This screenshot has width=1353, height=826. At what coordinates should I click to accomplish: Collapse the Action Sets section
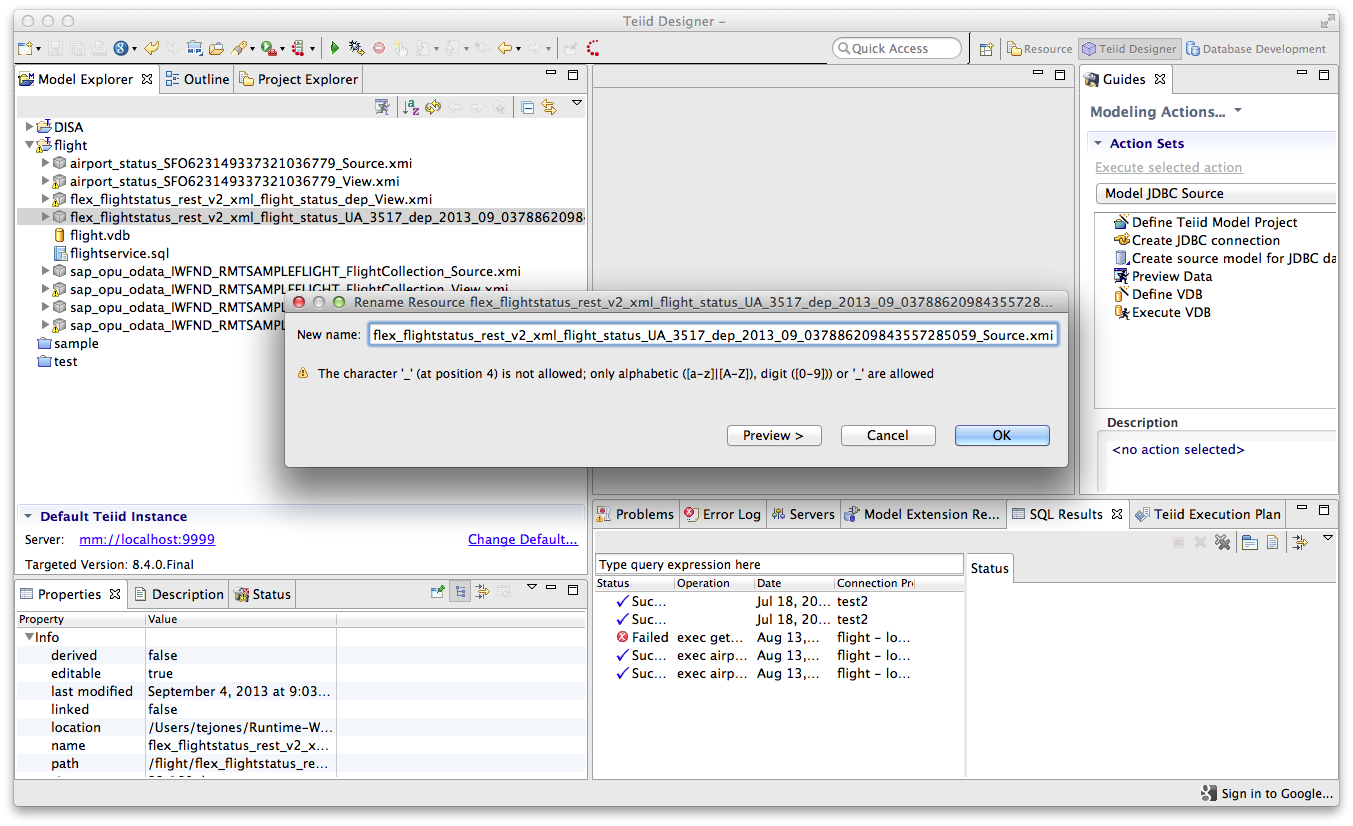click(x=1098, y=143)
